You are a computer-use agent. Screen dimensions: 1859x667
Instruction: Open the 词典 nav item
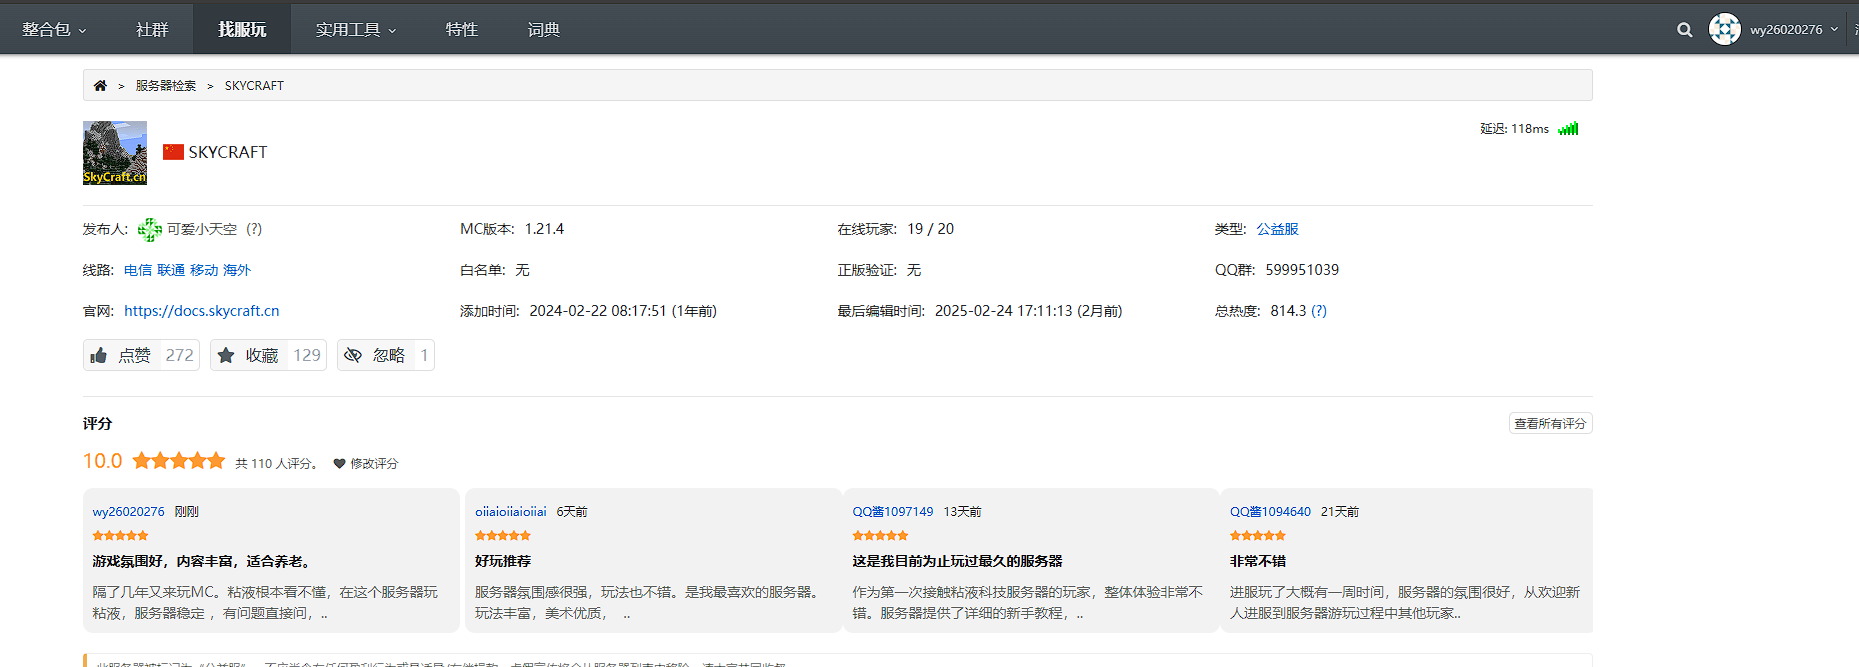click(543, 30)
